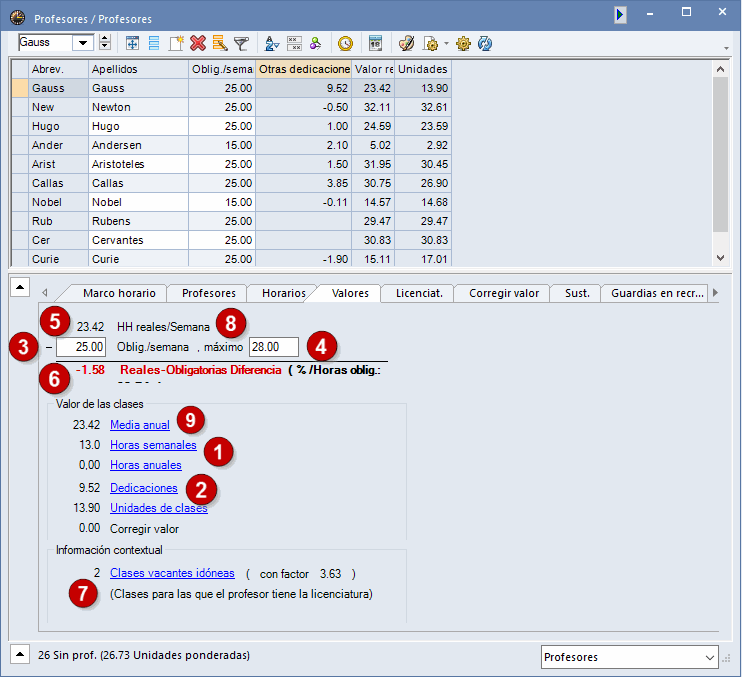Viewport: 742px width, 677px height.
Task: Open the arrow beside the page settings icon
Action: [446, 44]
